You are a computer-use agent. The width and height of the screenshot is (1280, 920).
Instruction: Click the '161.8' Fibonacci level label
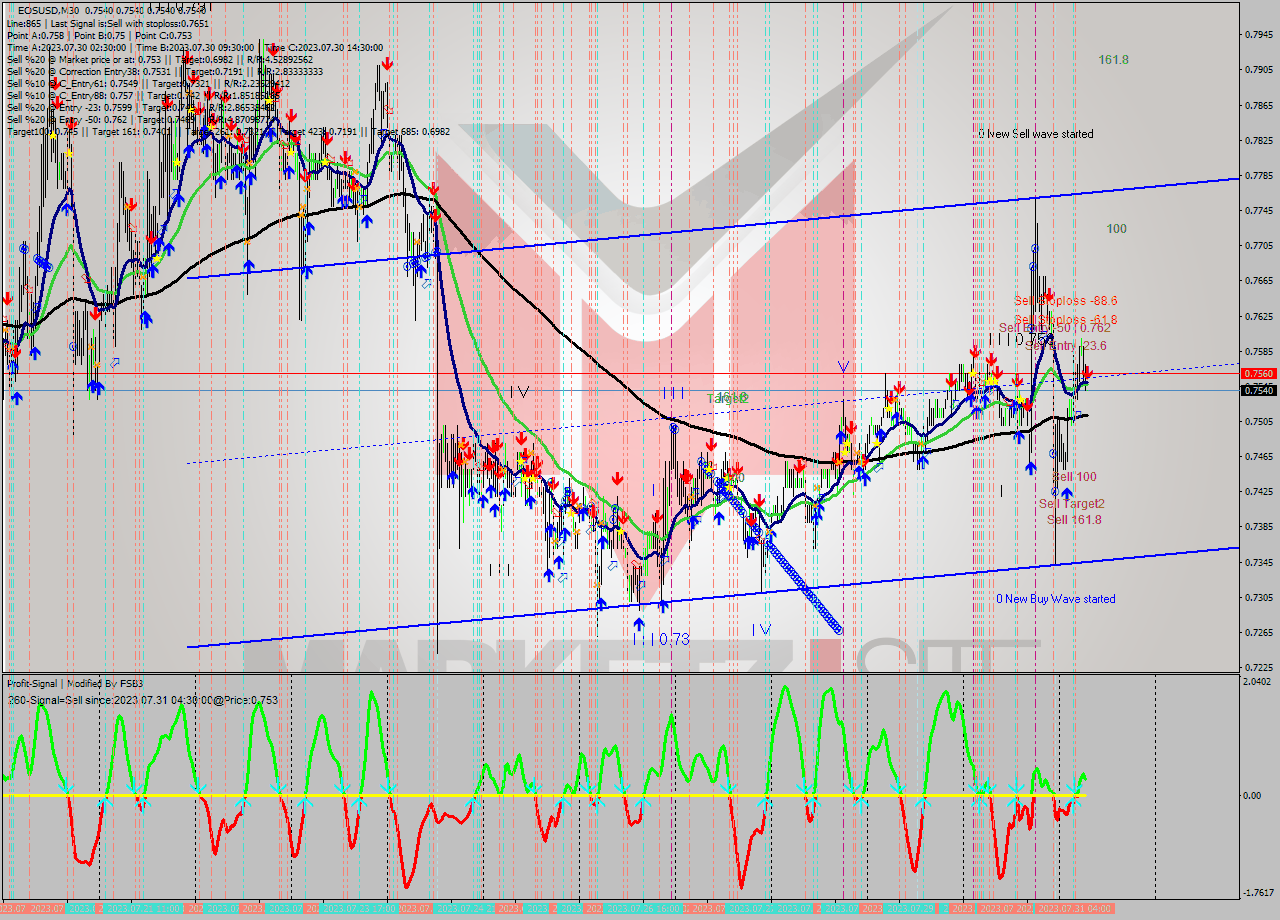tap(1113, 60)
